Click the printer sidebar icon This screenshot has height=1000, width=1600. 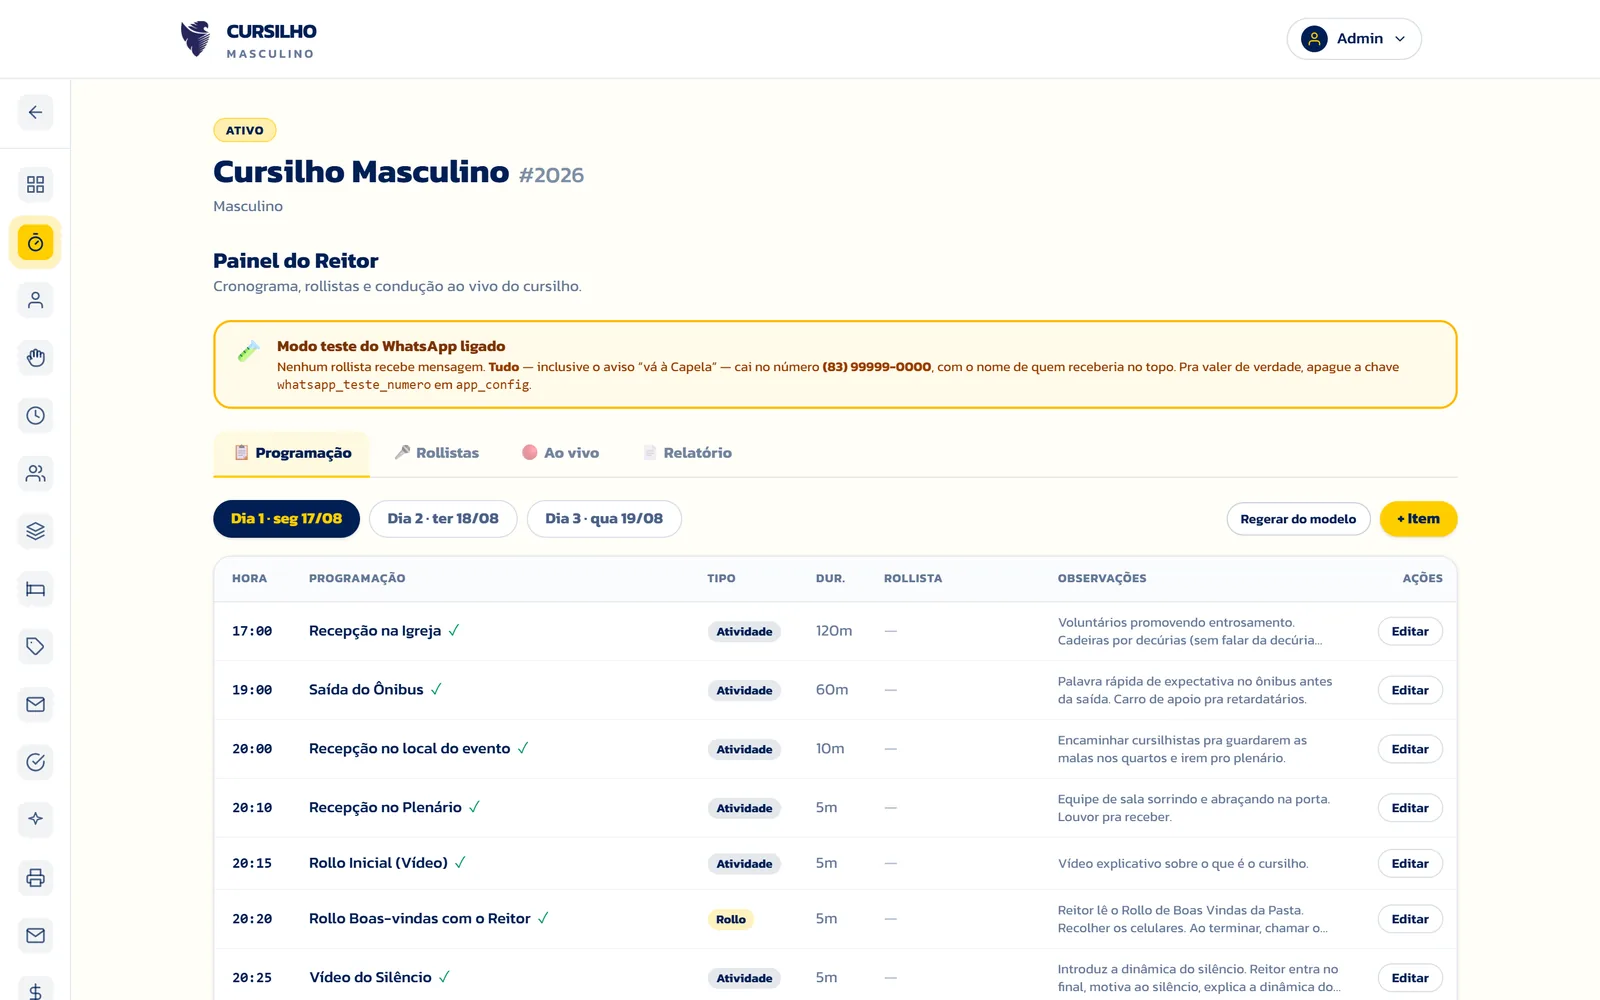(35, 878)
